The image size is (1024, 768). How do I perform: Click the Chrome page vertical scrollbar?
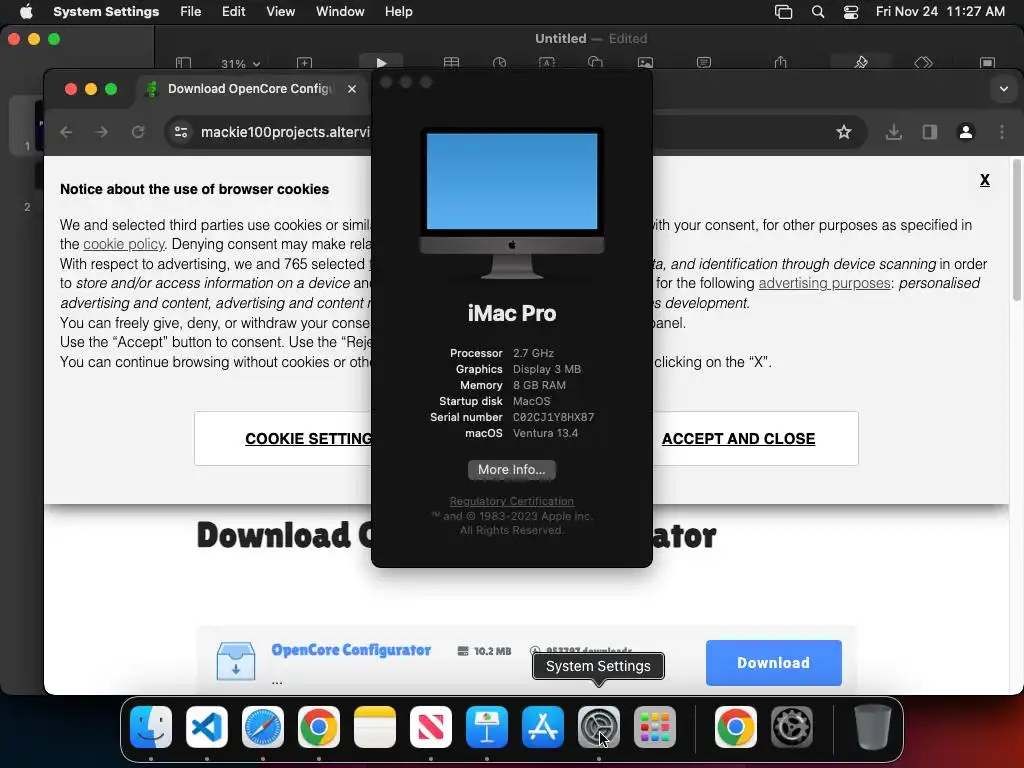point(1016,229)
